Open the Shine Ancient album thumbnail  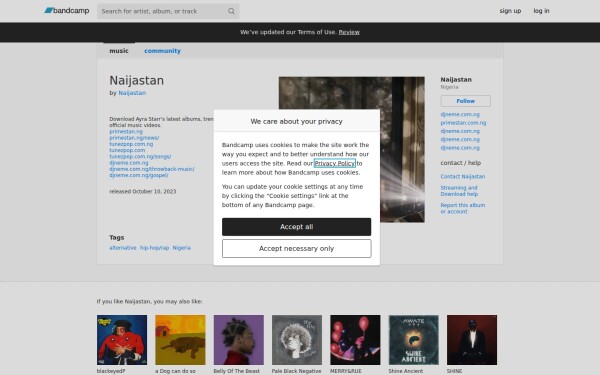(414, 340)
